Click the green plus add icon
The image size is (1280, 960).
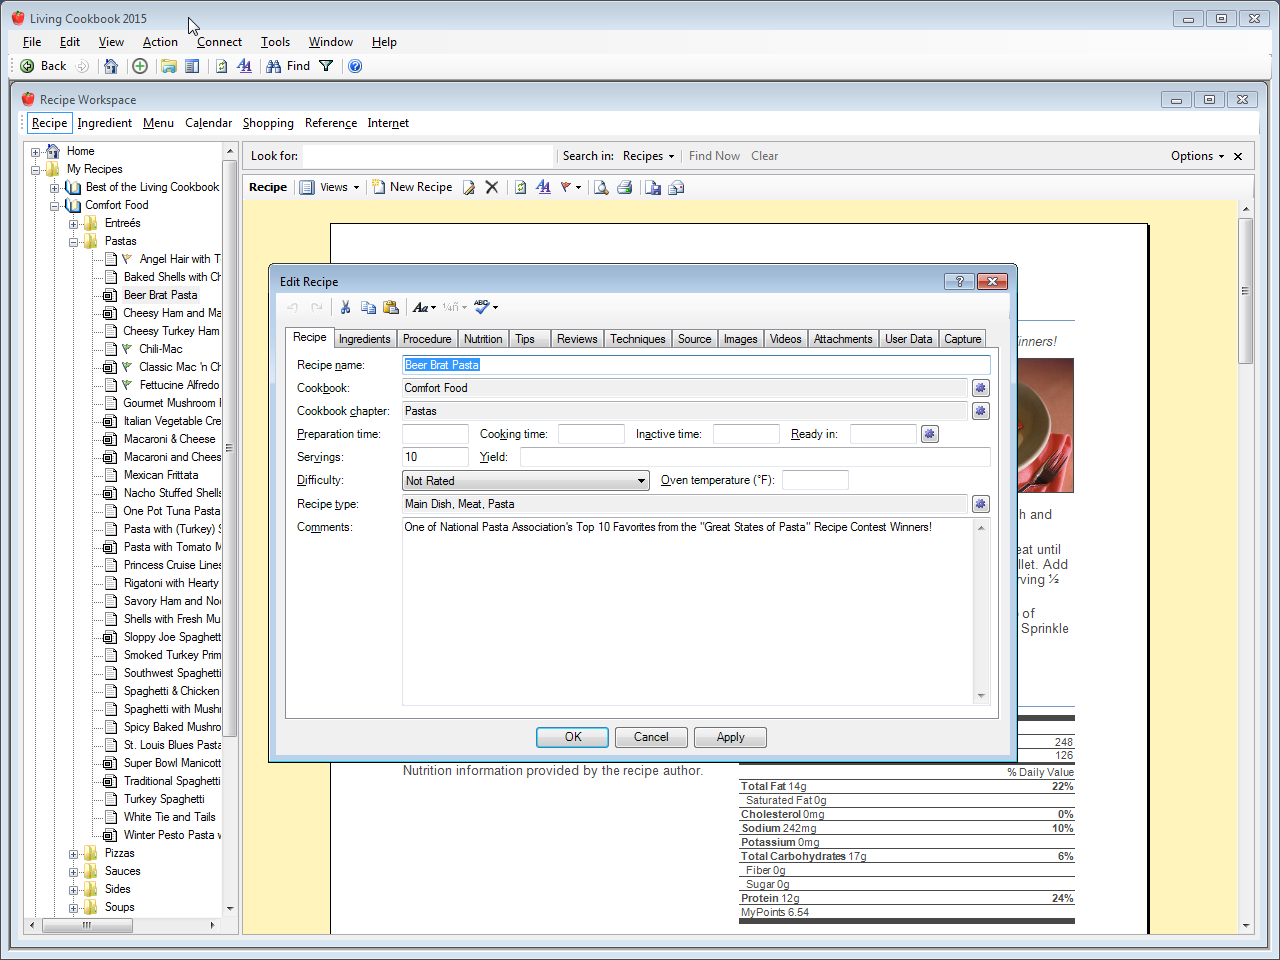[140, 66]
